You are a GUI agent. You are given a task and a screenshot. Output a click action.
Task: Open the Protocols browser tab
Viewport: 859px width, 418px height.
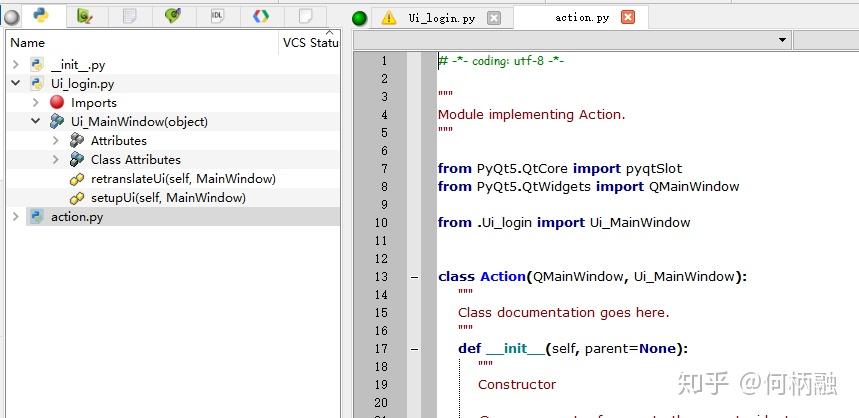(260, 16)
